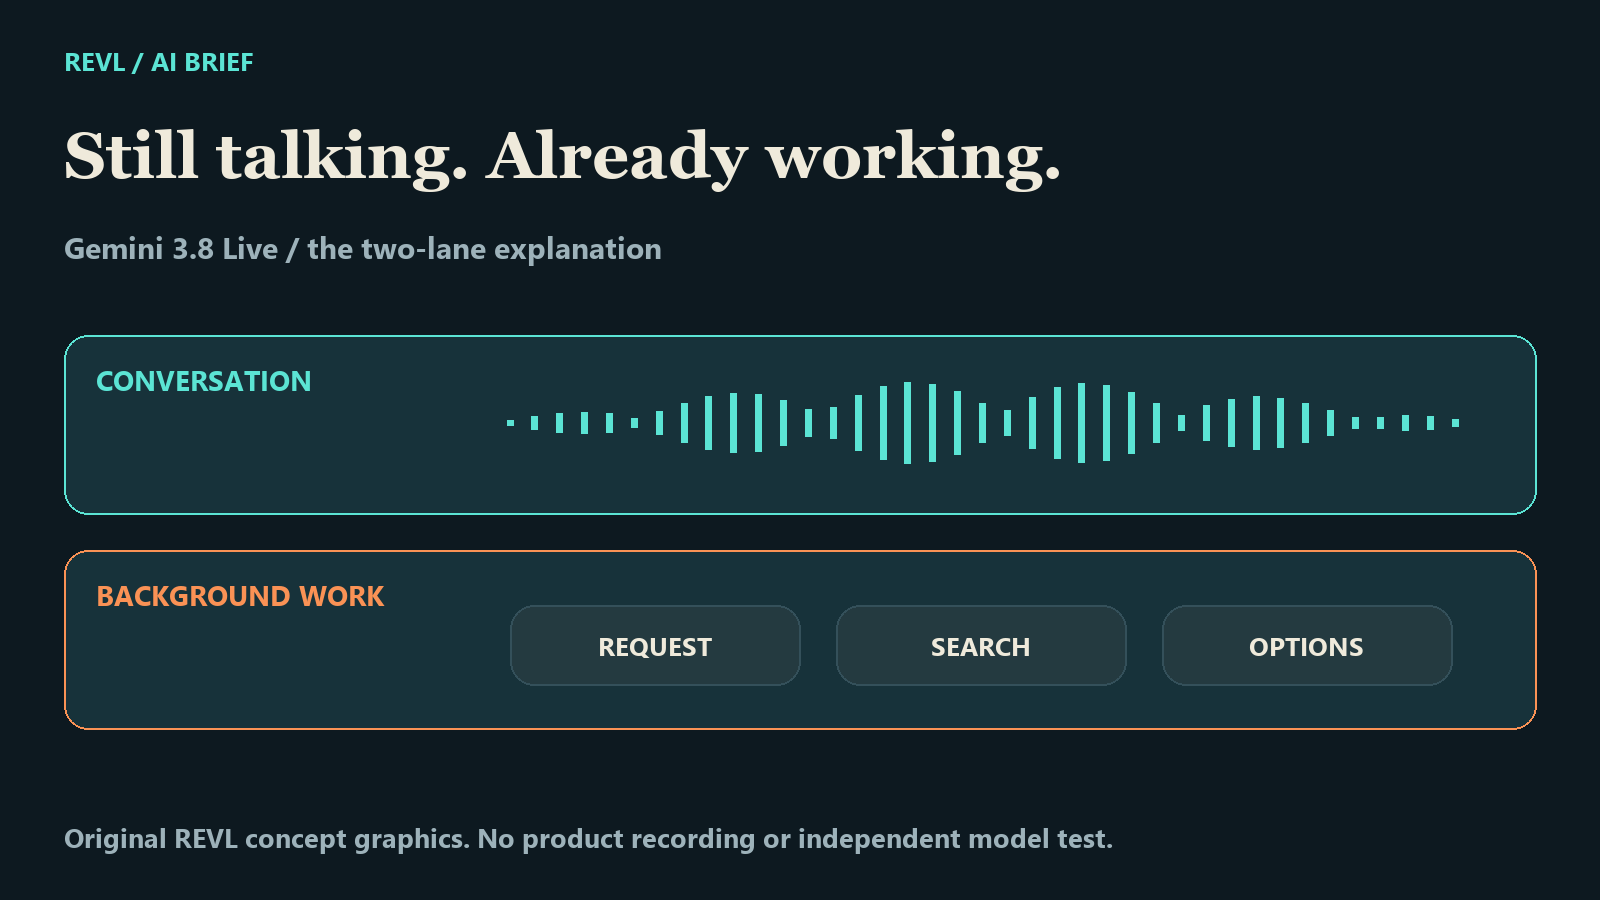Click the last dot of the audio waveform
The image size is (1600, 900).
point(1455,423)
